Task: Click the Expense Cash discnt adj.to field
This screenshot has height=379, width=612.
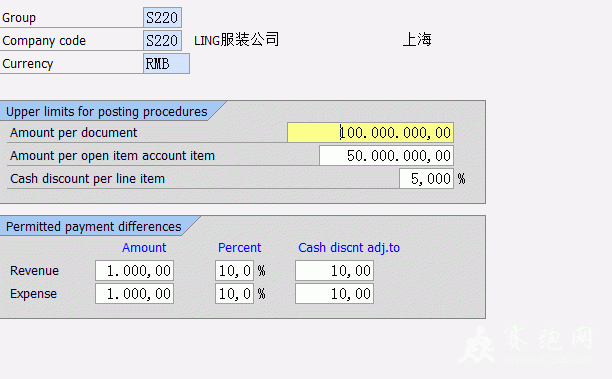Action: (334, 294)
